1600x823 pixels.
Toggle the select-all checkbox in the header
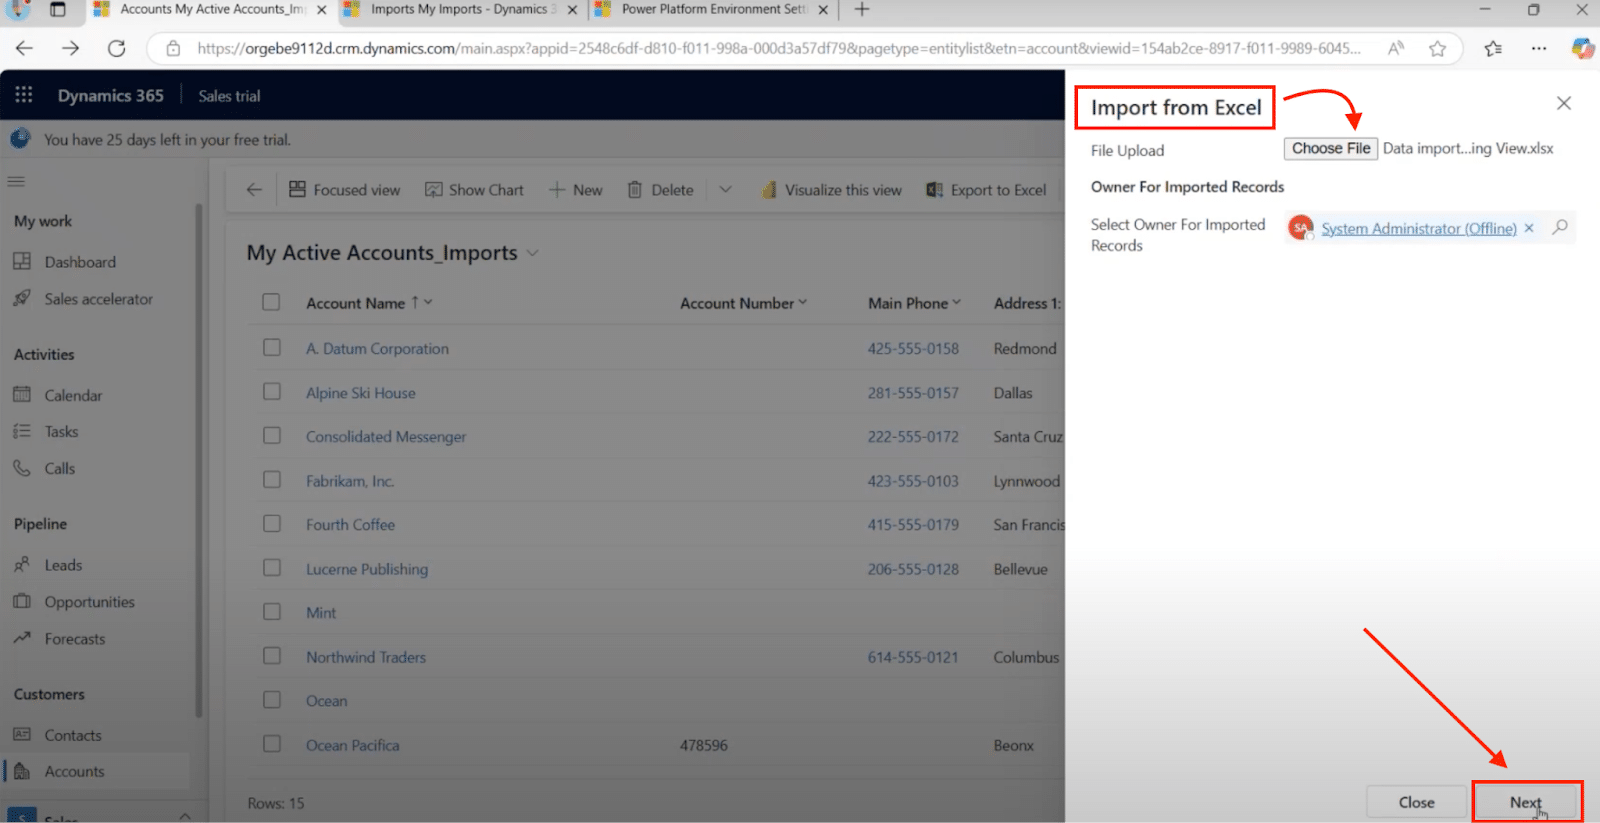pos(271,302)
